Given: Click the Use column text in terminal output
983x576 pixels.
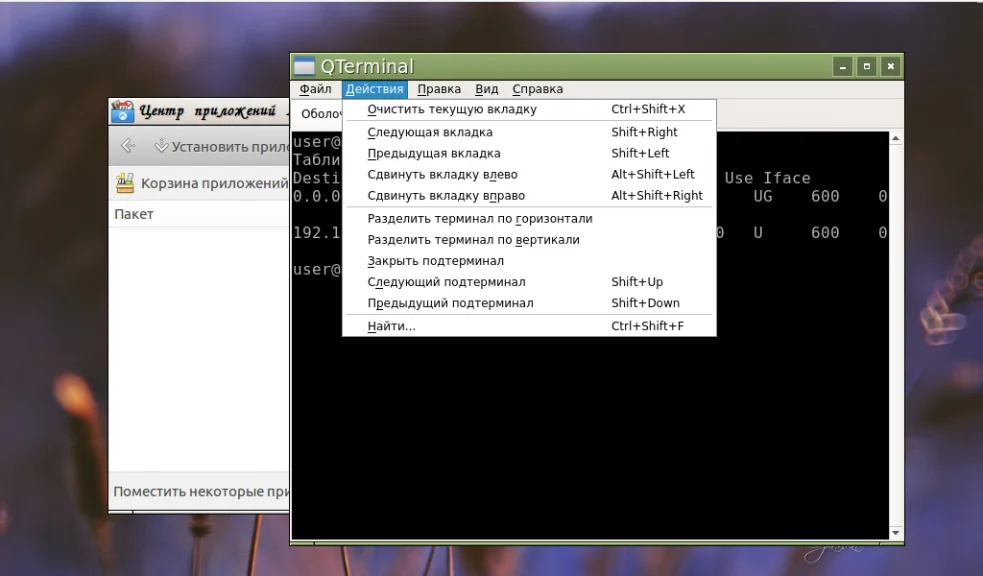Looking at the screenshot, I should [x=739, y=178].
